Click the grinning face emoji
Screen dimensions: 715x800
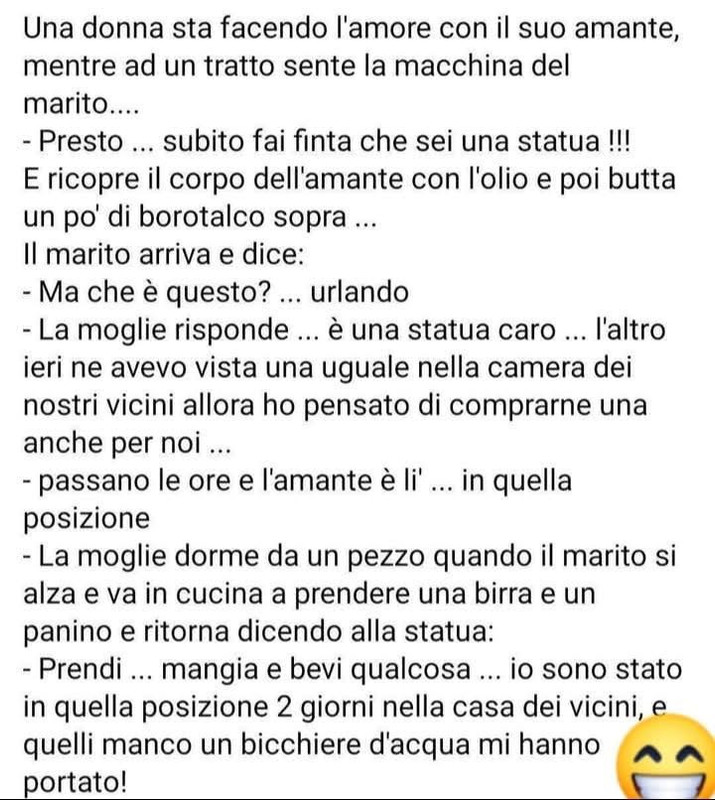(668, 757)
